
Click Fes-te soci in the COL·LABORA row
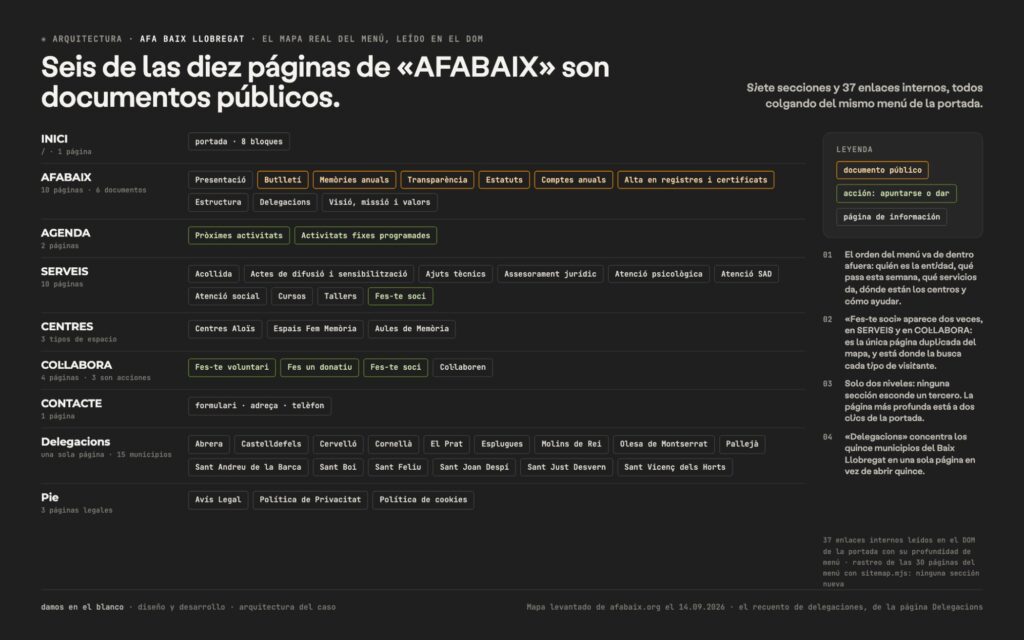[x=396, y=368]
